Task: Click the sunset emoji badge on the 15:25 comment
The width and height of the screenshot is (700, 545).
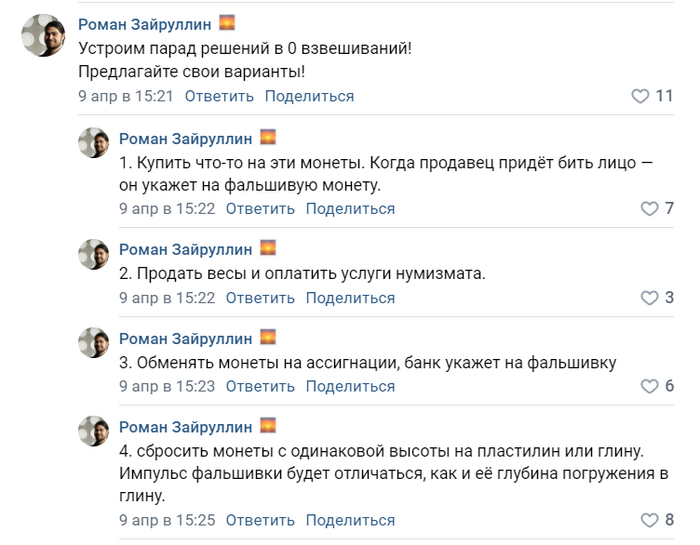Action: [268, 425]
